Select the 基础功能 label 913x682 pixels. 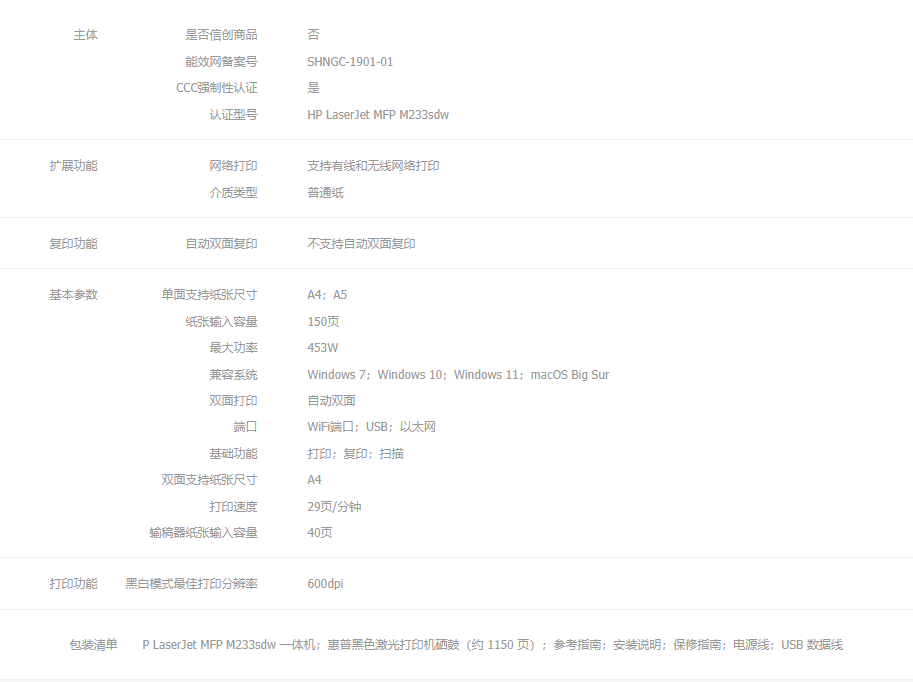tap(233, 454)
